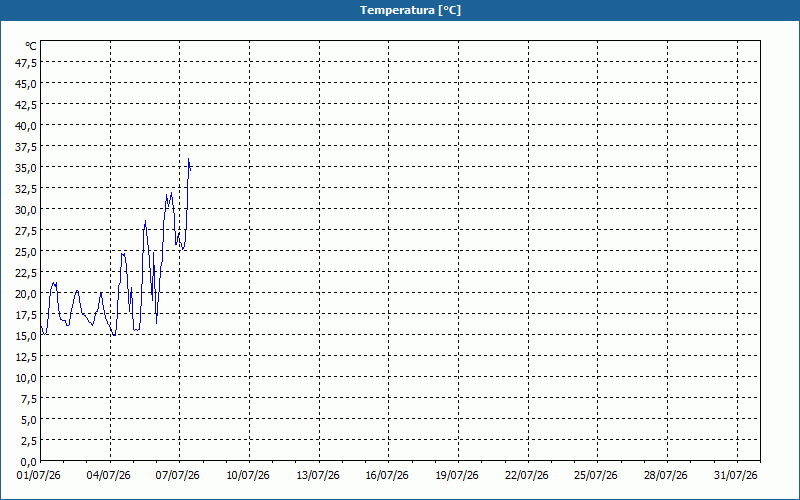Select the 12,5 y-axis label
Viewport: 800px width, 500px height.
point(27,357)
